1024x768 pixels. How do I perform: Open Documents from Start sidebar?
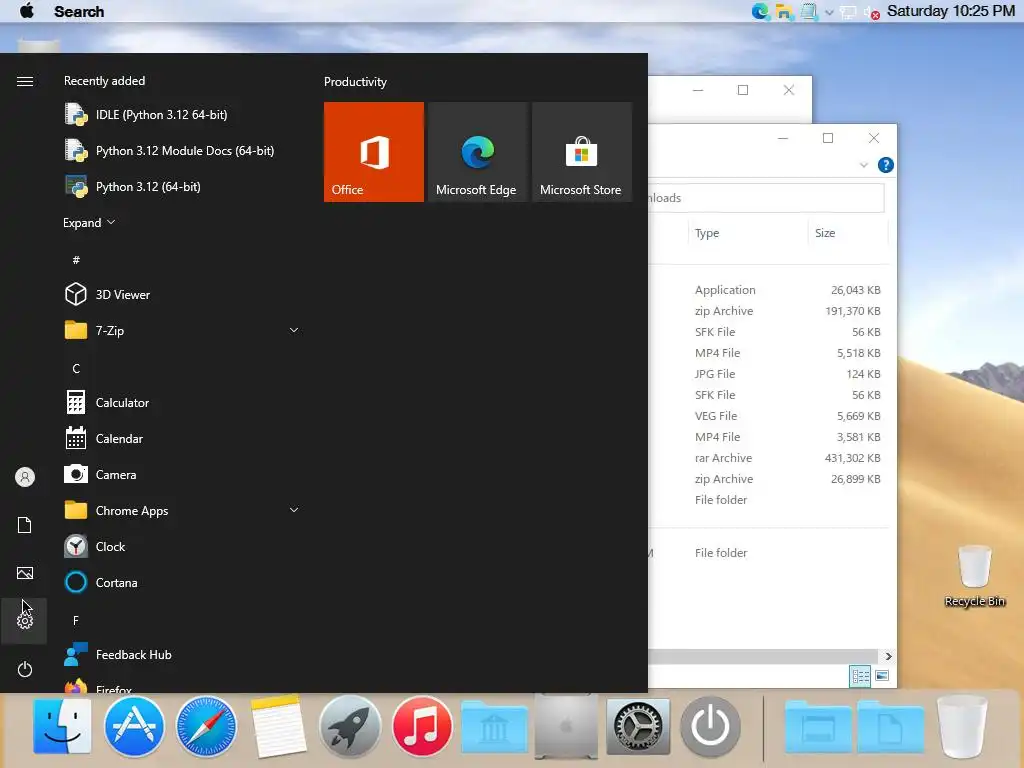click(25, 525)
